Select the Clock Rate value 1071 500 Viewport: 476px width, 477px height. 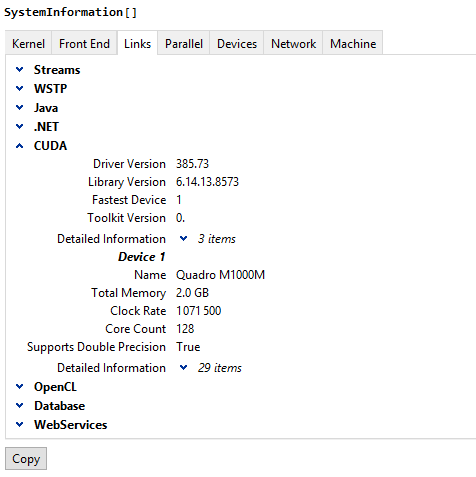click(x=199, y=311)
